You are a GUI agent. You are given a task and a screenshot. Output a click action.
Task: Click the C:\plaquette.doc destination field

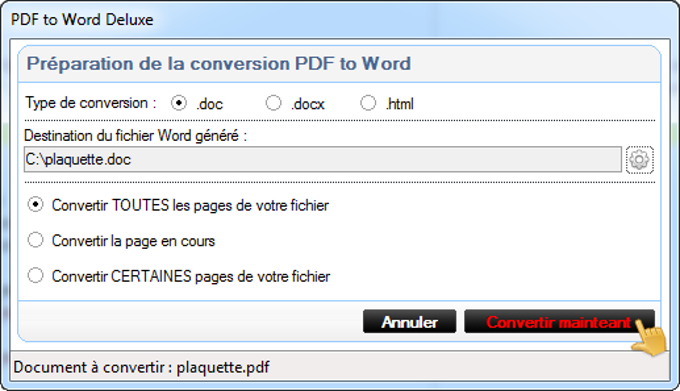pos(323,160)
